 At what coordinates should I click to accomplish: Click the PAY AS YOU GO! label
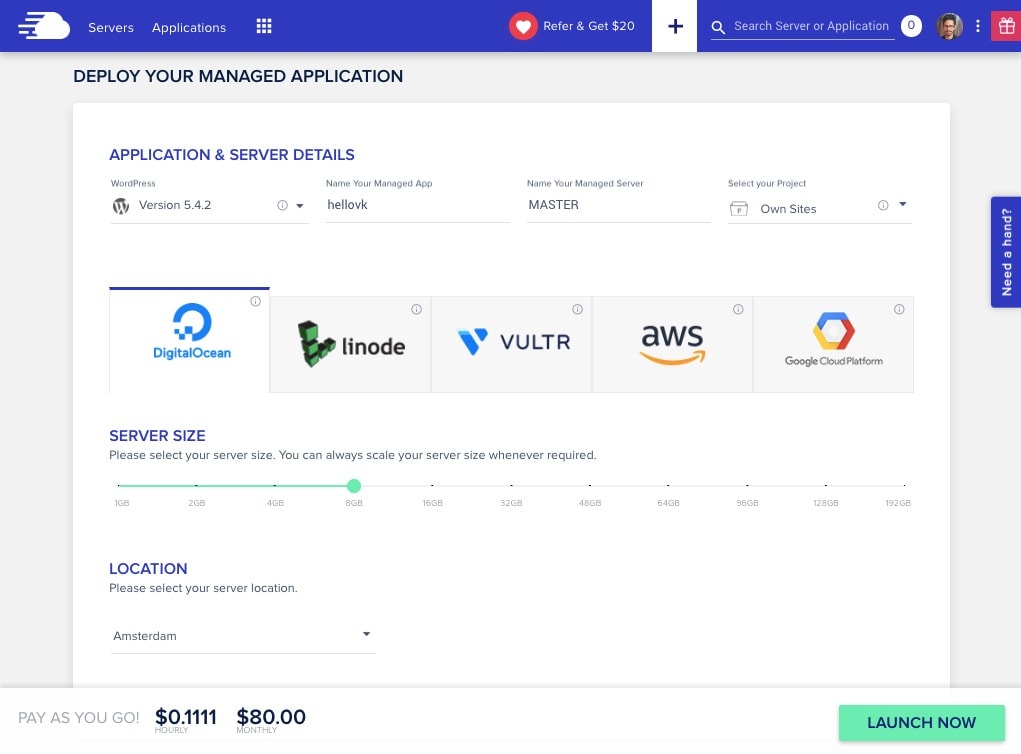(79, 718)
